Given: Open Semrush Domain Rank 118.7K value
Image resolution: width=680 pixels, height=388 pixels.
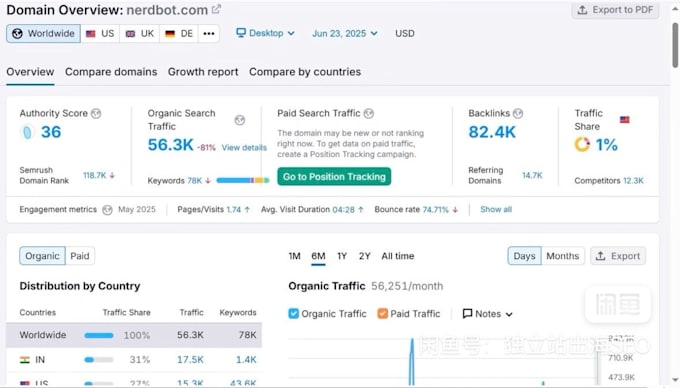Looking at the screenshot, I should point(95,176).
